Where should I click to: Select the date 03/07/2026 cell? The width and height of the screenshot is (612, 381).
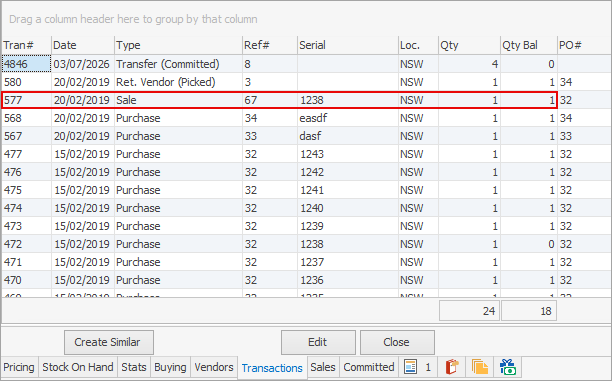pos(83,64)
